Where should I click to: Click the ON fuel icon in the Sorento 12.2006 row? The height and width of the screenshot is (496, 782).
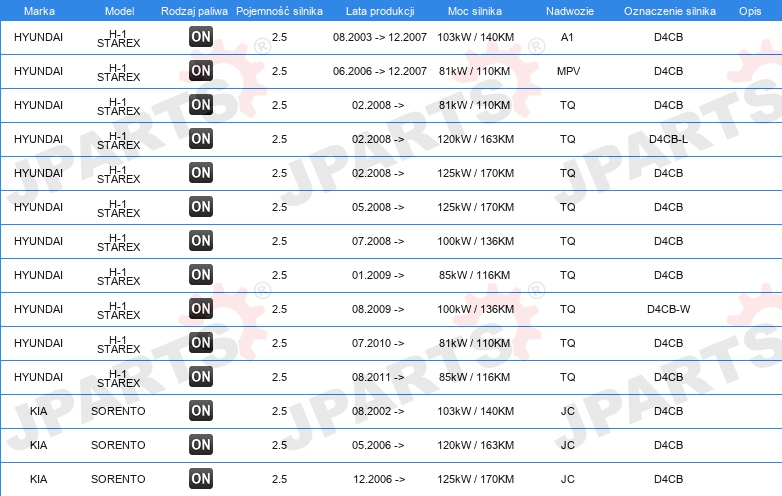(201, 479)
